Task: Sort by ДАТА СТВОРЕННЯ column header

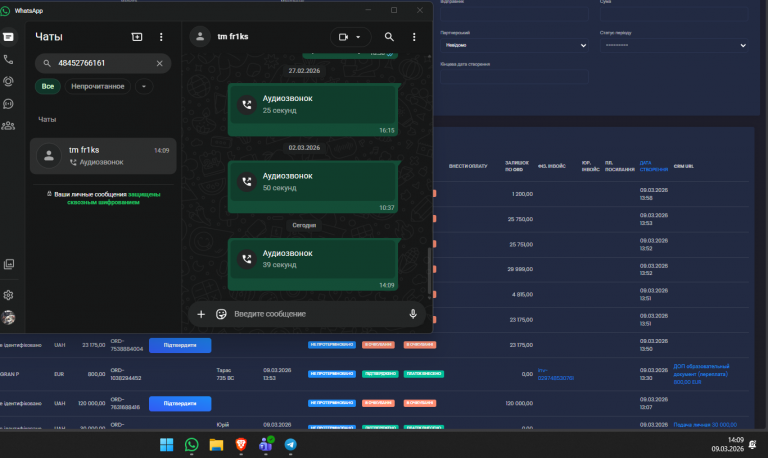Action: (653, 166)
